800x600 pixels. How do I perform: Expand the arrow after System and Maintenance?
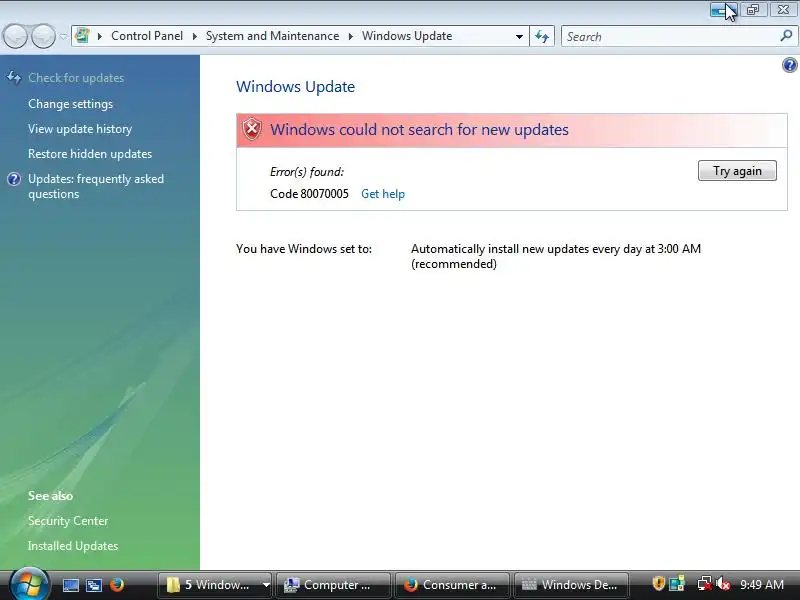[x=351, y=36]
